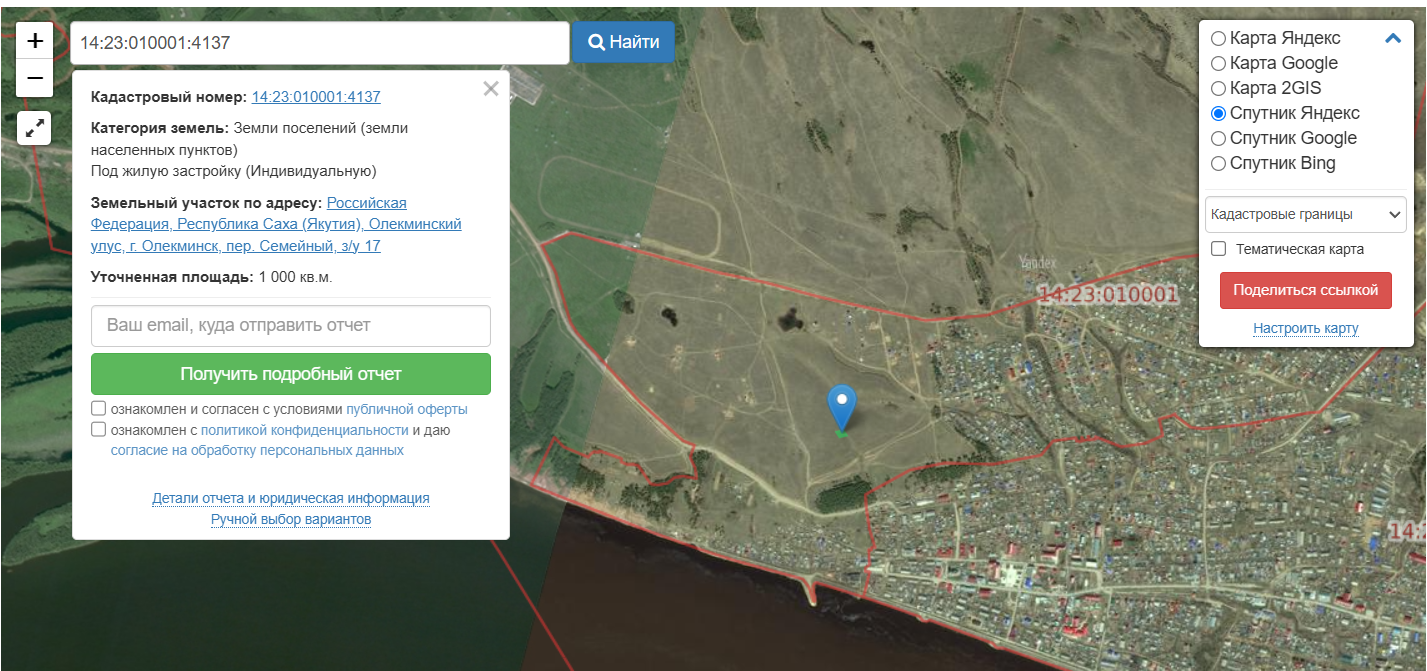Click the blue map pin marker
1427x671 pixels.
[842, 408]
